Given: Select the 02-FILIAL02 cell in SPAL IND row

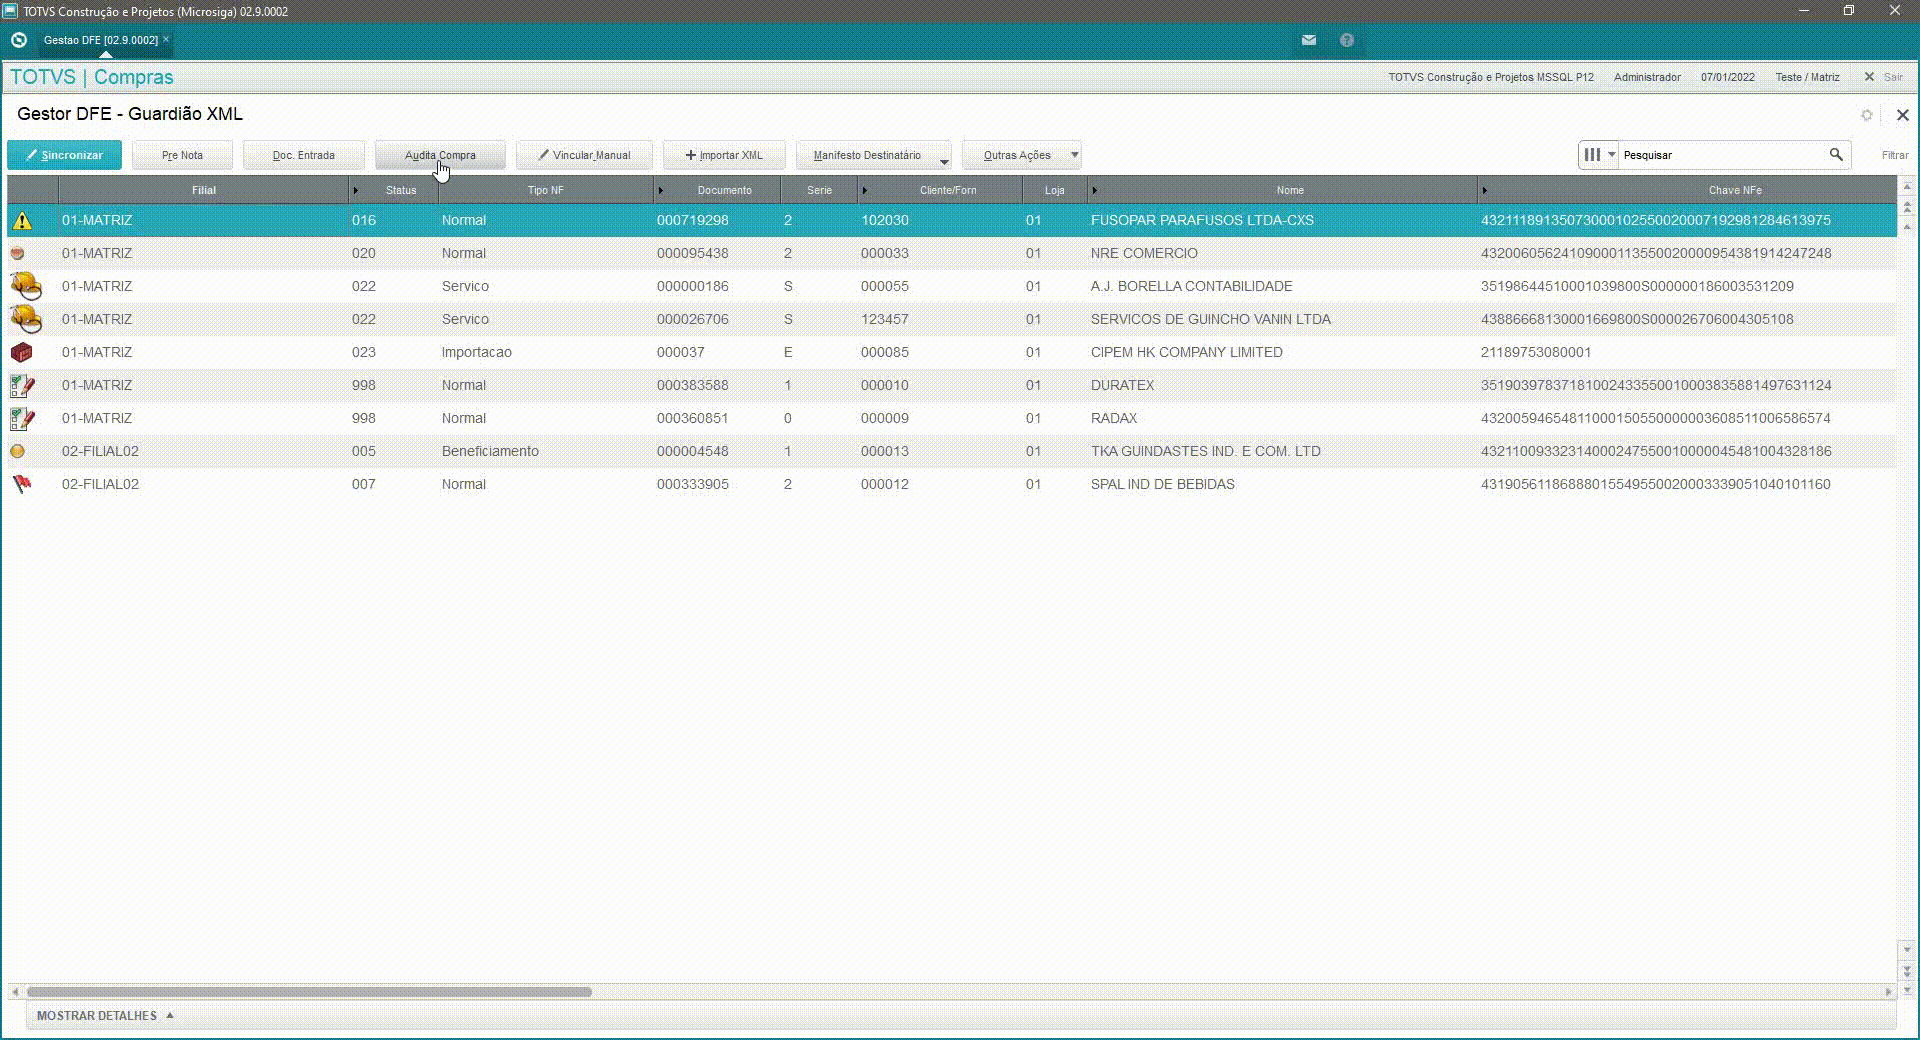Looking at the screenshot, I should 100,484.
